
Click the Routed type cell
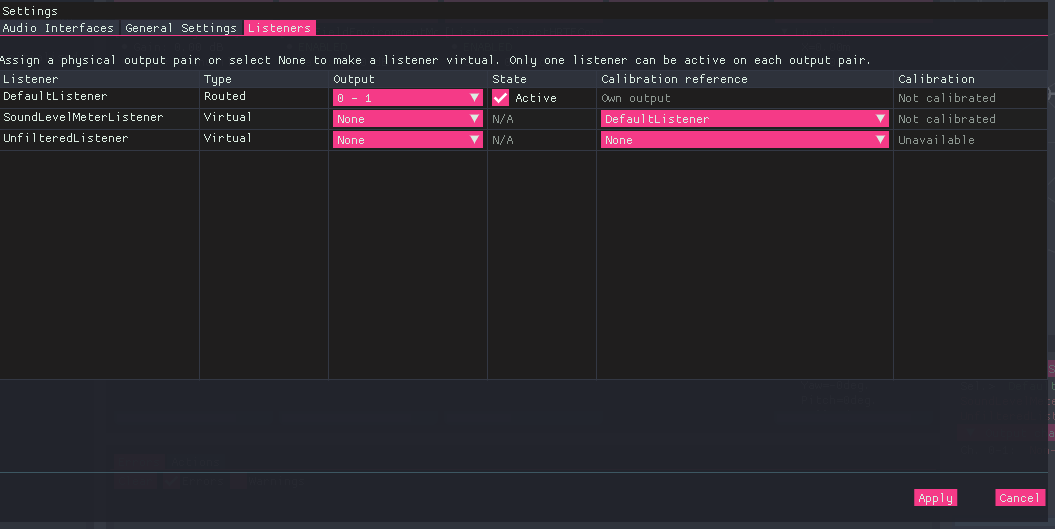click(x=225, y=96)
